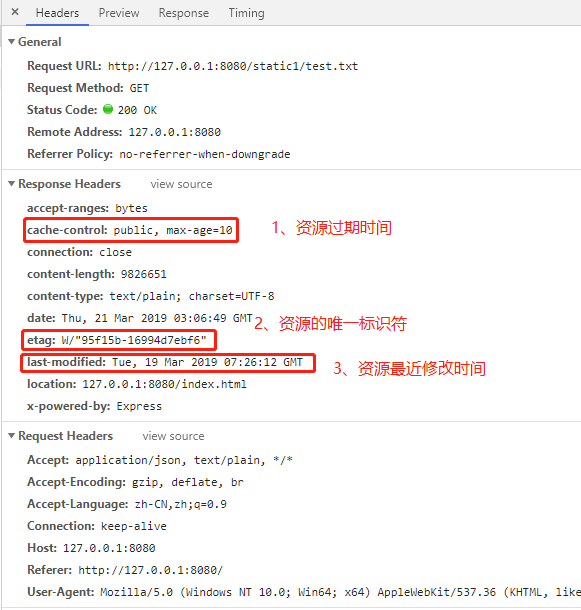Open the Response tab

click(x=184, y=13)
